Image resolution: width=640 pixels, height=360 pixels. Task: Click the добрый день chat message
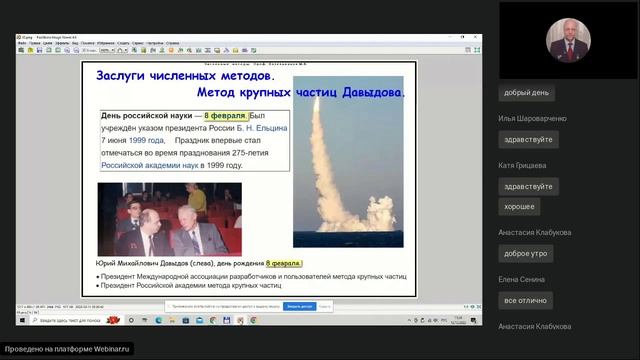click(x=526, y=93)
